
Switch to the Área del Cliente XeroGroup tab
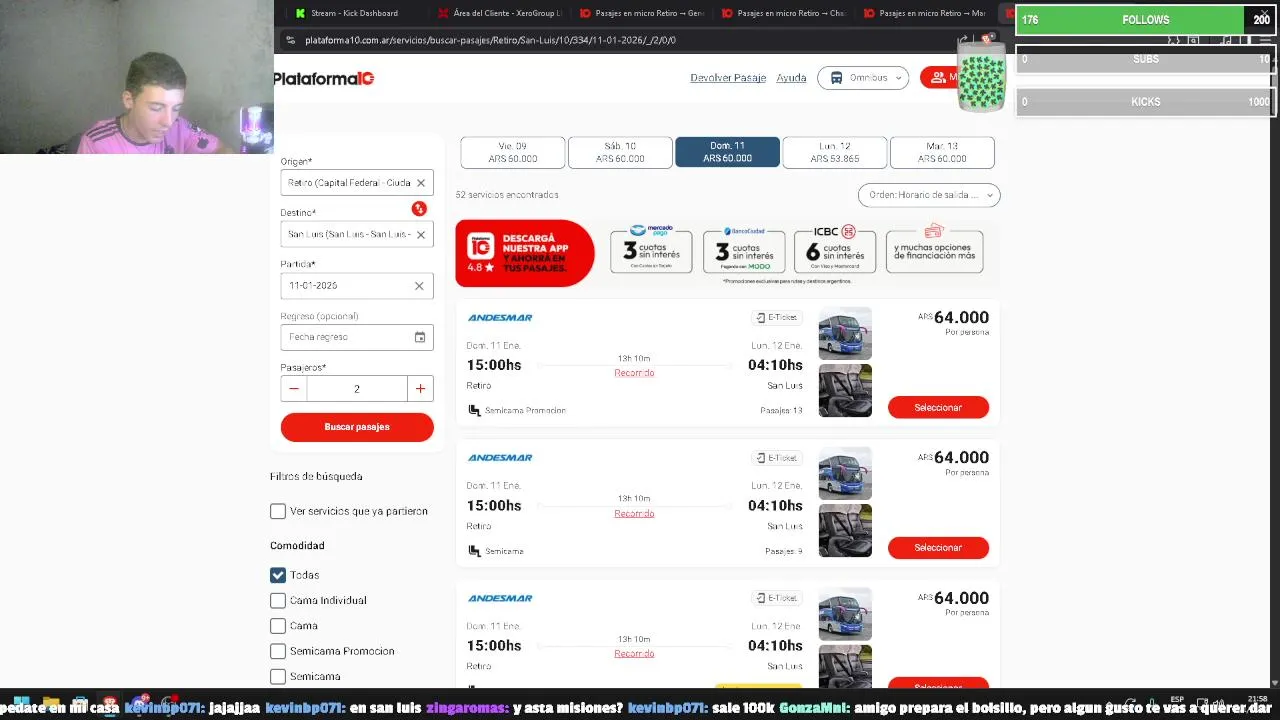pos(500,13)
